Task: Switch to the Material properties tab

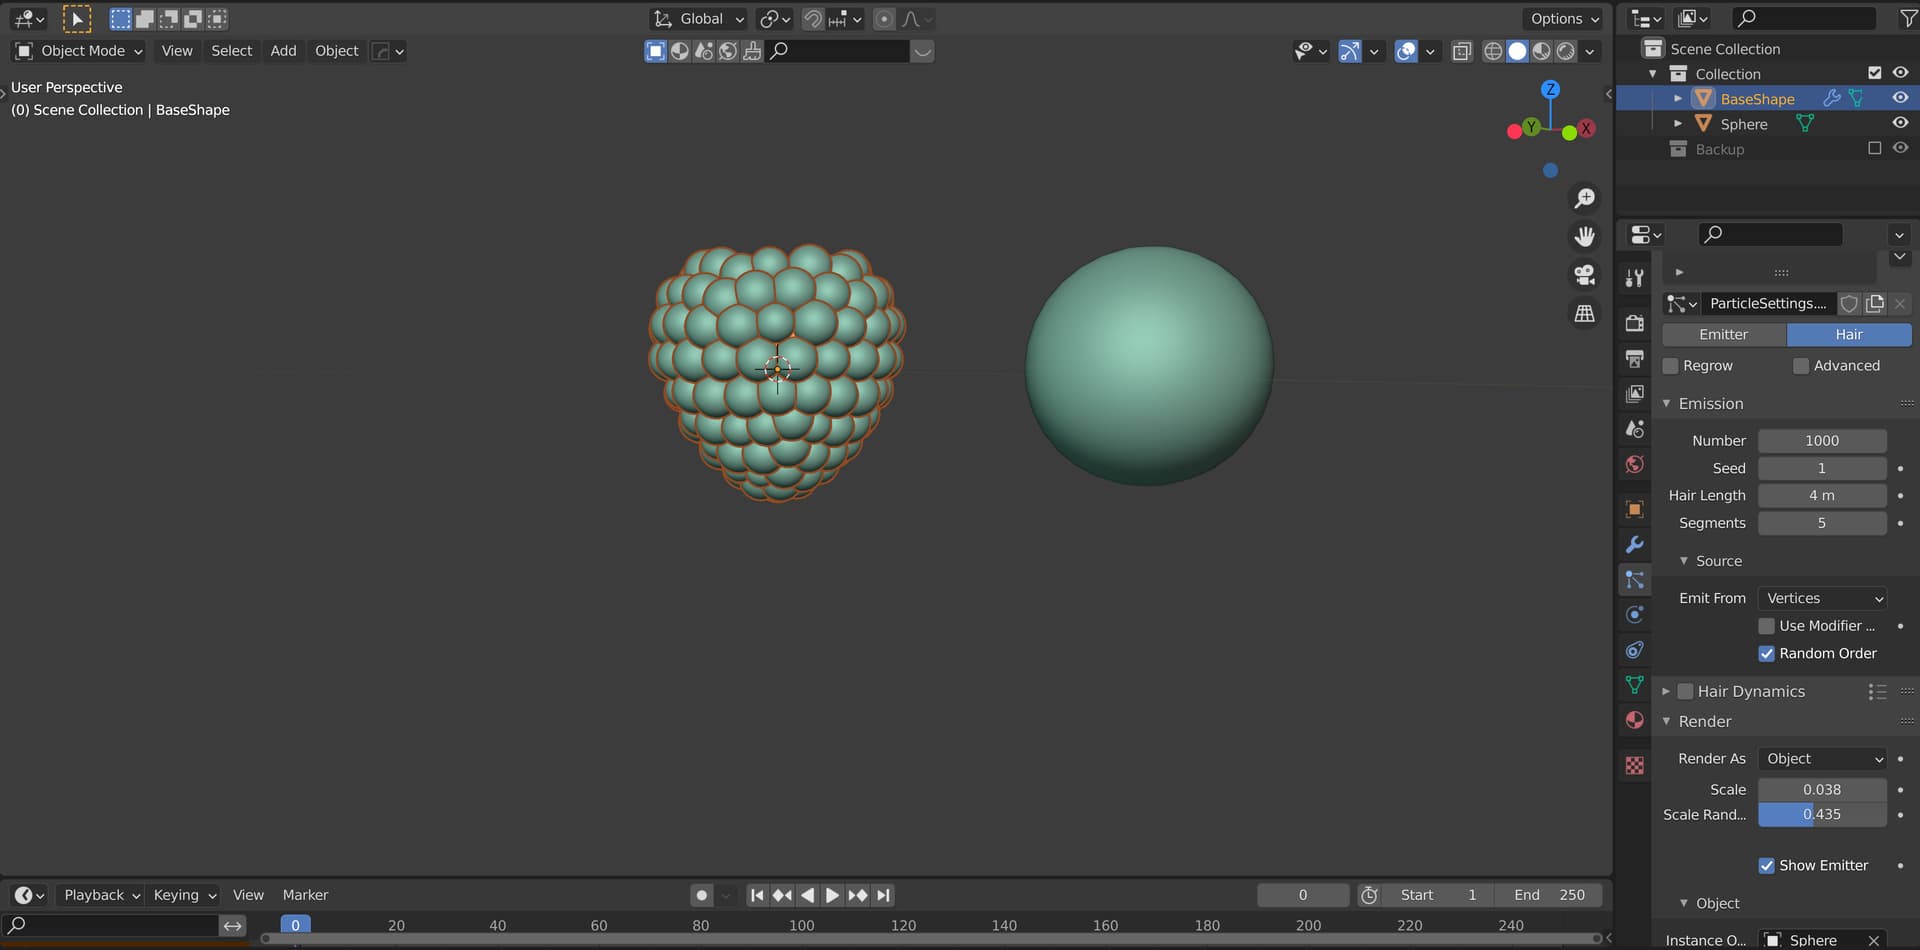Action: (x=1634, y=719)
